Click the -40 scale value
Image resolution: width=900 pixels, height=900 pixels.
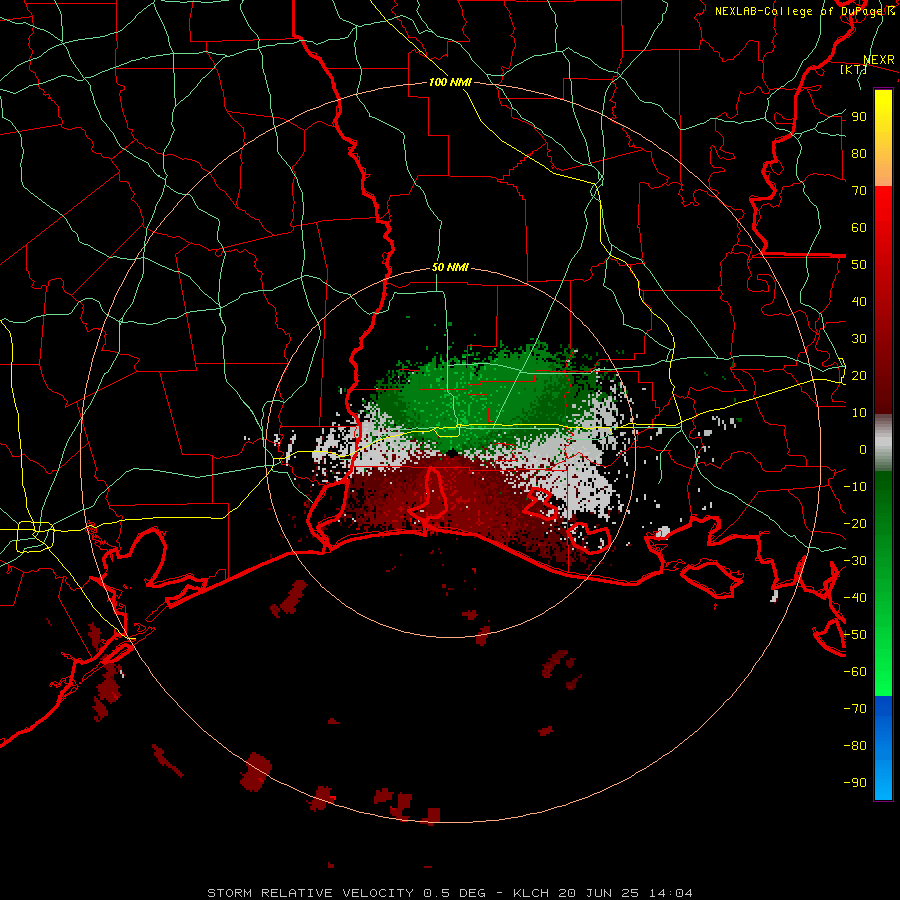coord(855,598)
